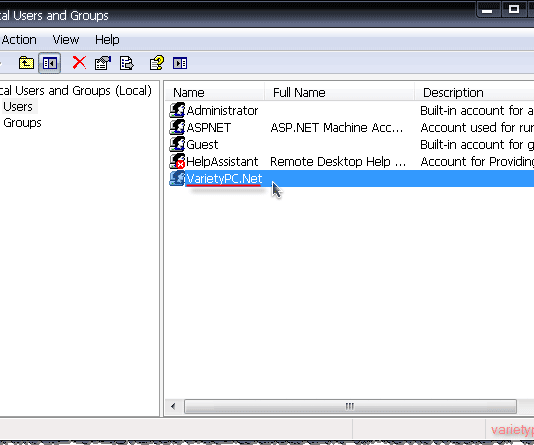Open the Action menu
Screen dimensions: 534x445
pyautogui.click(x=19, y=40)
